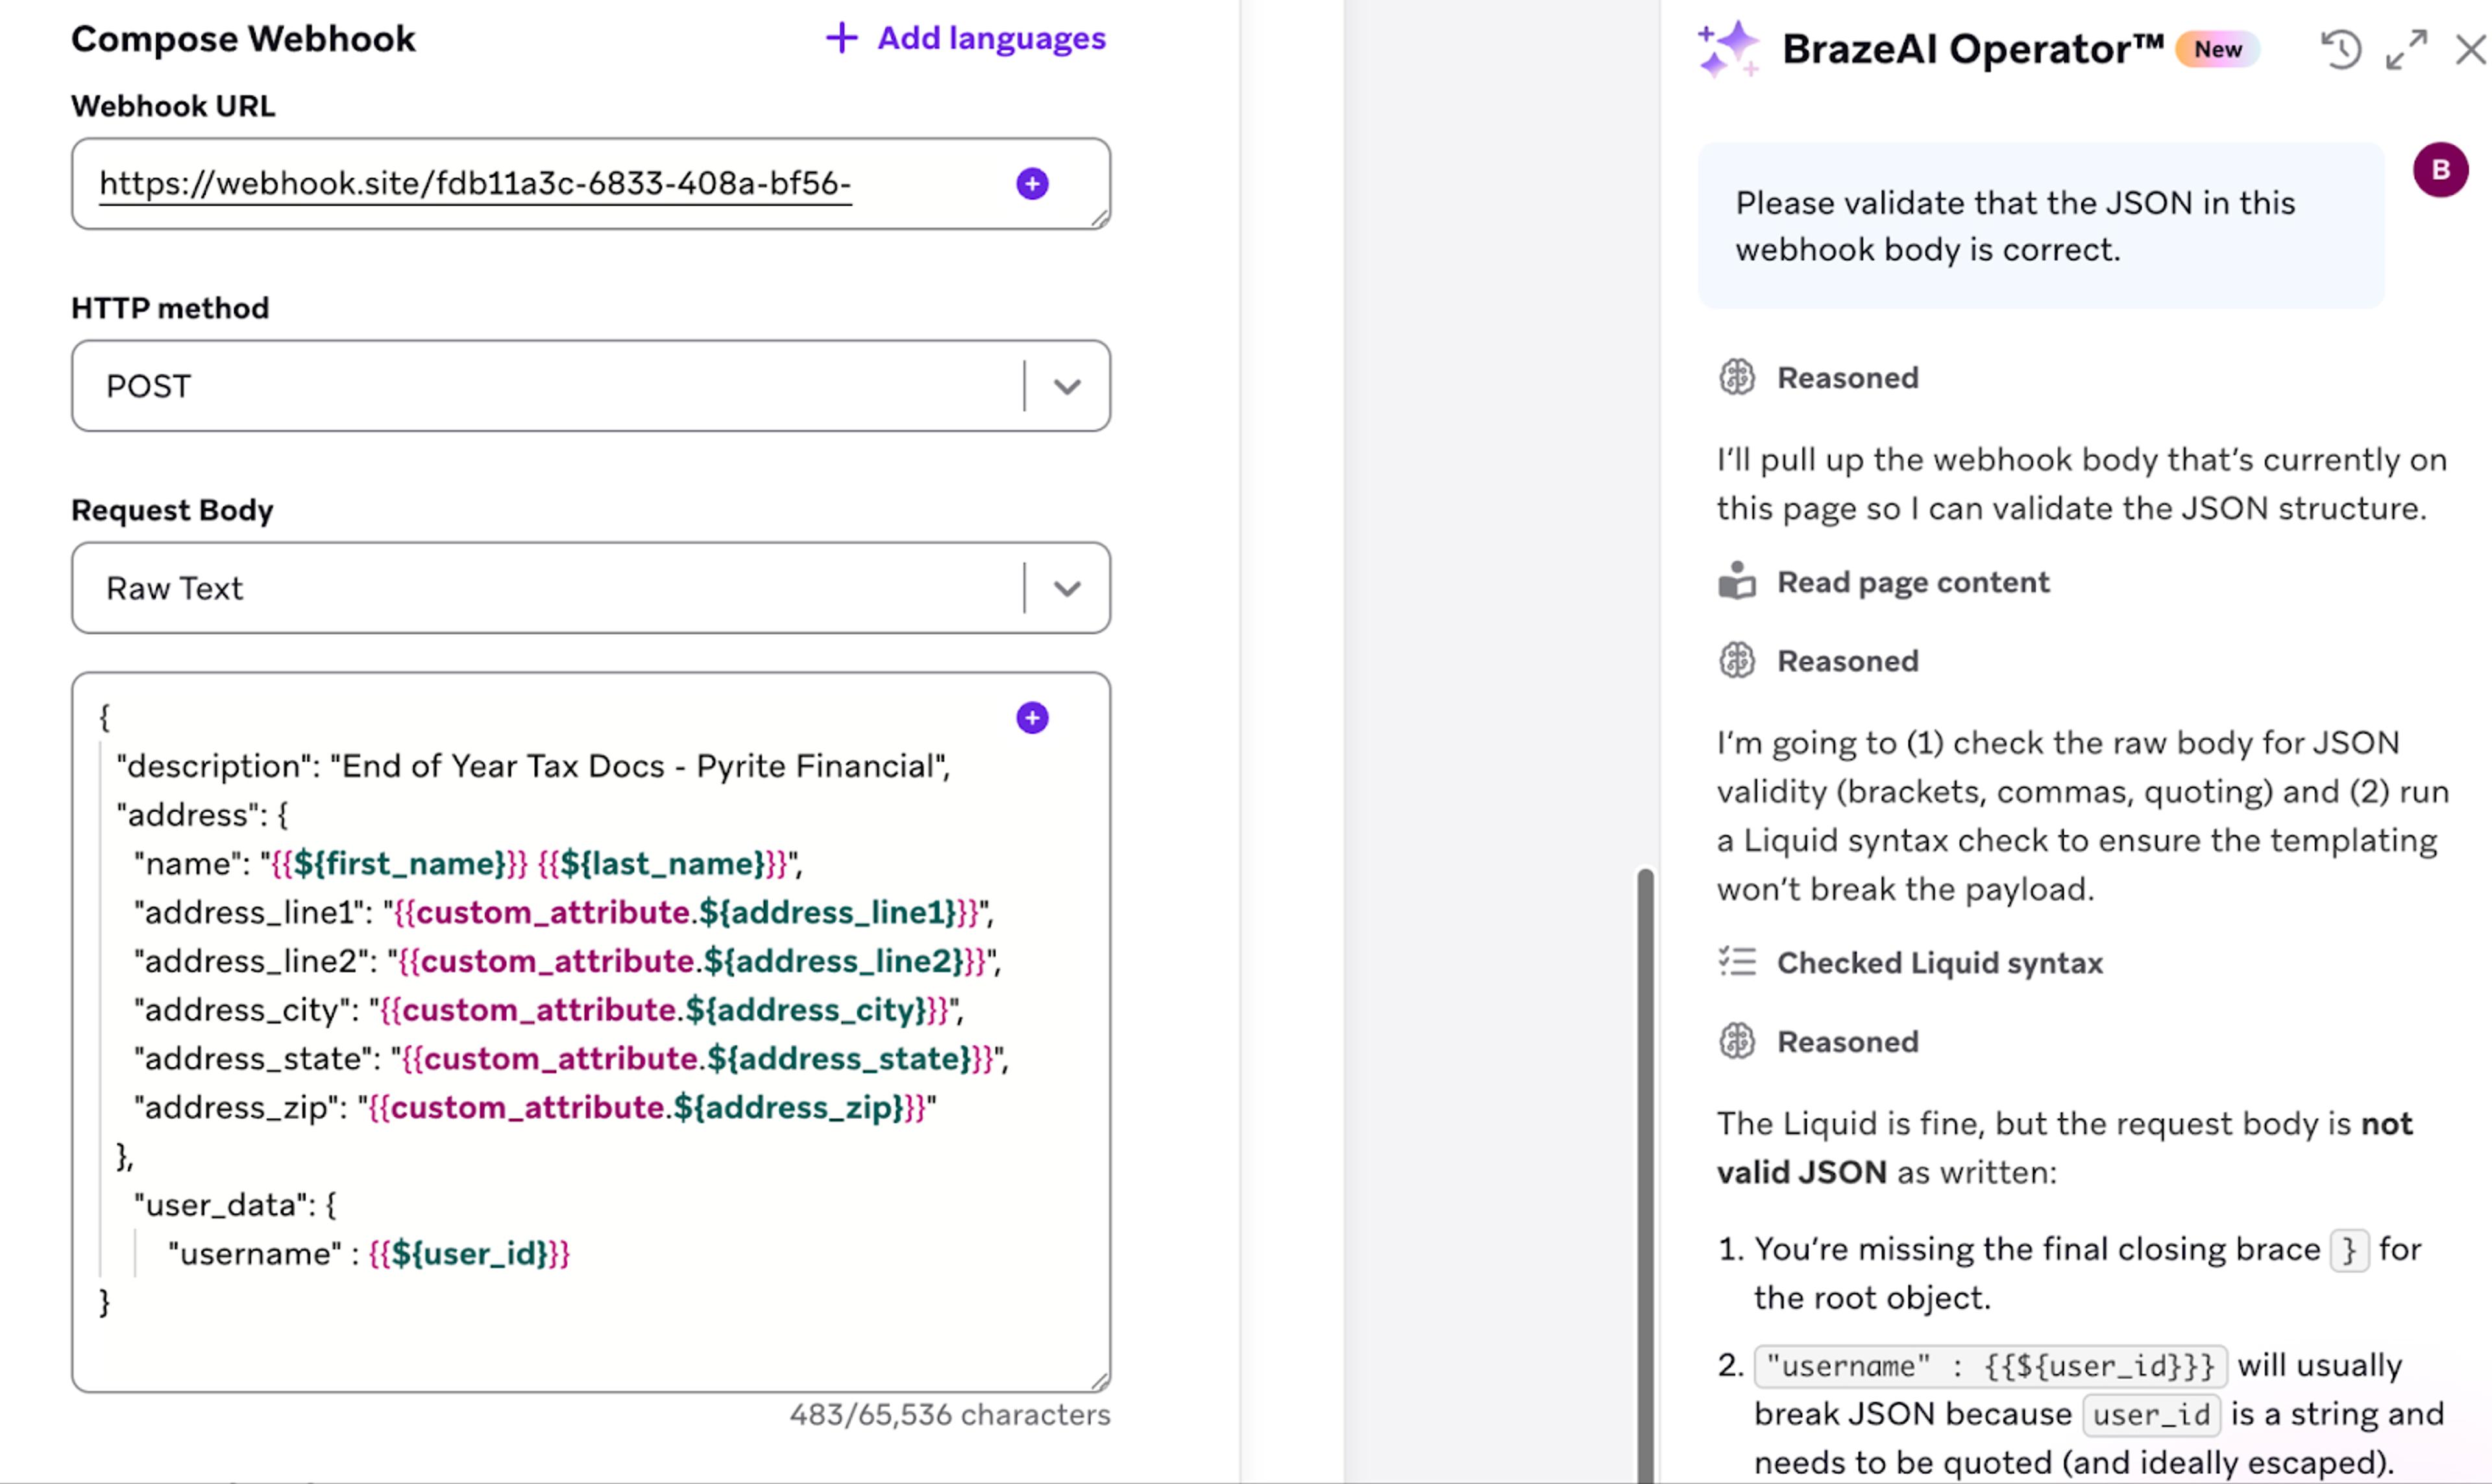Screen dimensions: 2492x1484
Task: Click the {{${user_id}}} Liquid tag
Action: pyautogui.click(x=469, y=1254)
